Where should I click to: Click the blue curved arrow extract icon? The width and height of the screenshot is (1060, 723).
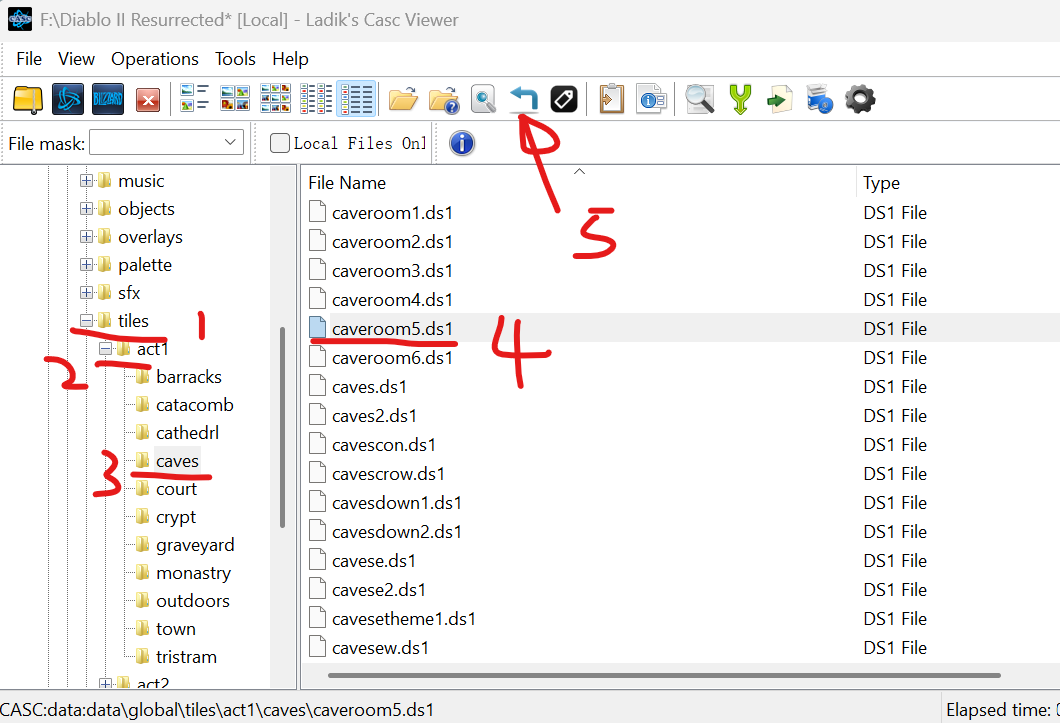coord(523,99)
